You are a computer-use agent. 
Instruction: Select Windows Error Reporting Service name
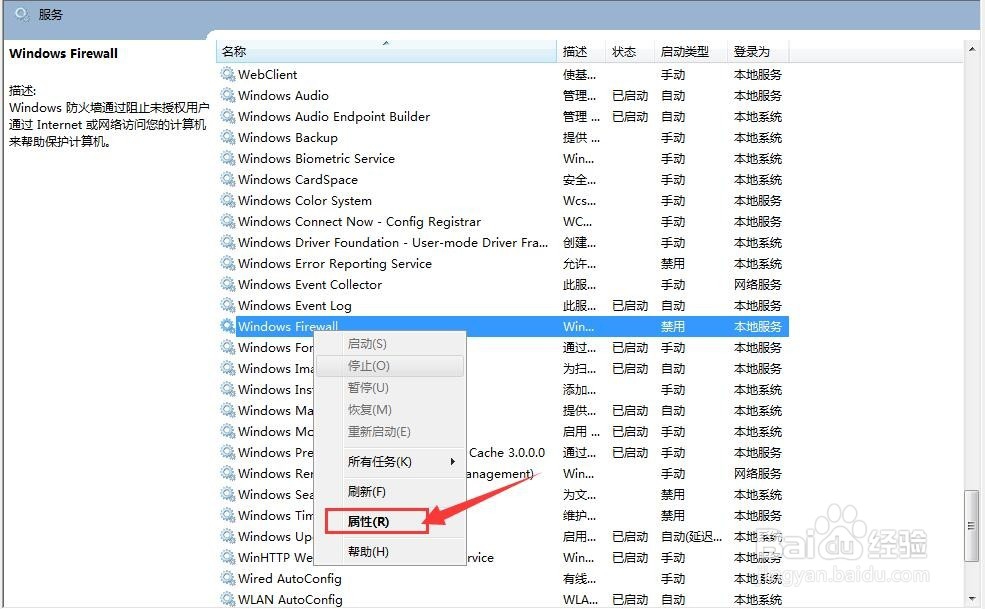[x=335, y=263]
